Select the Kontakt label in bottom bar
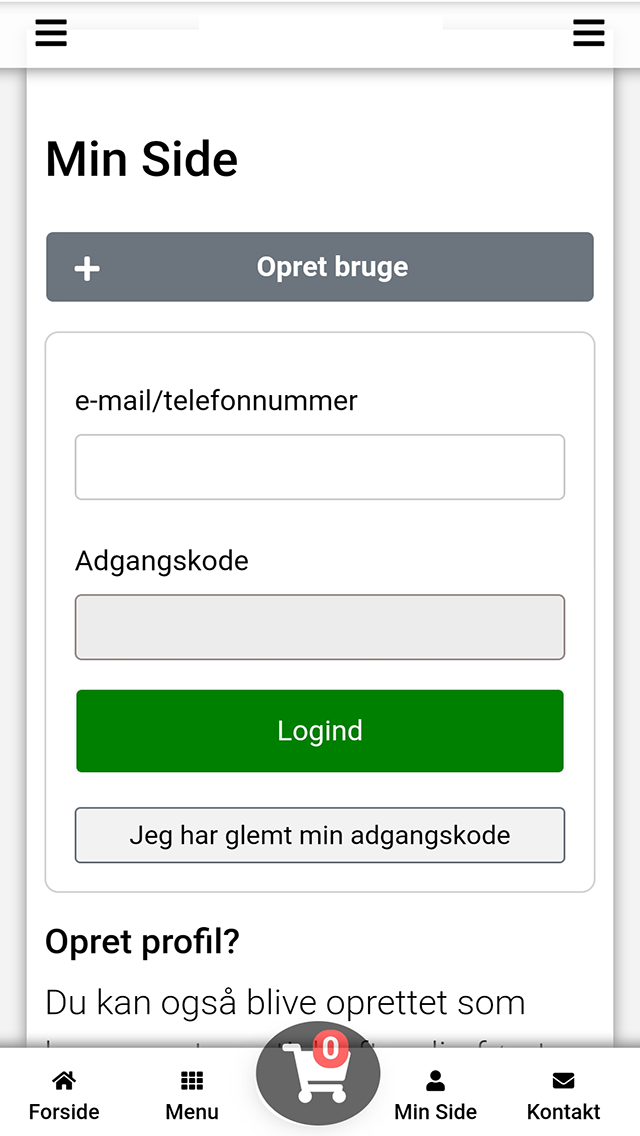Image resolution: width=640 pixels, height=1136 pixels. (564, 1112)
